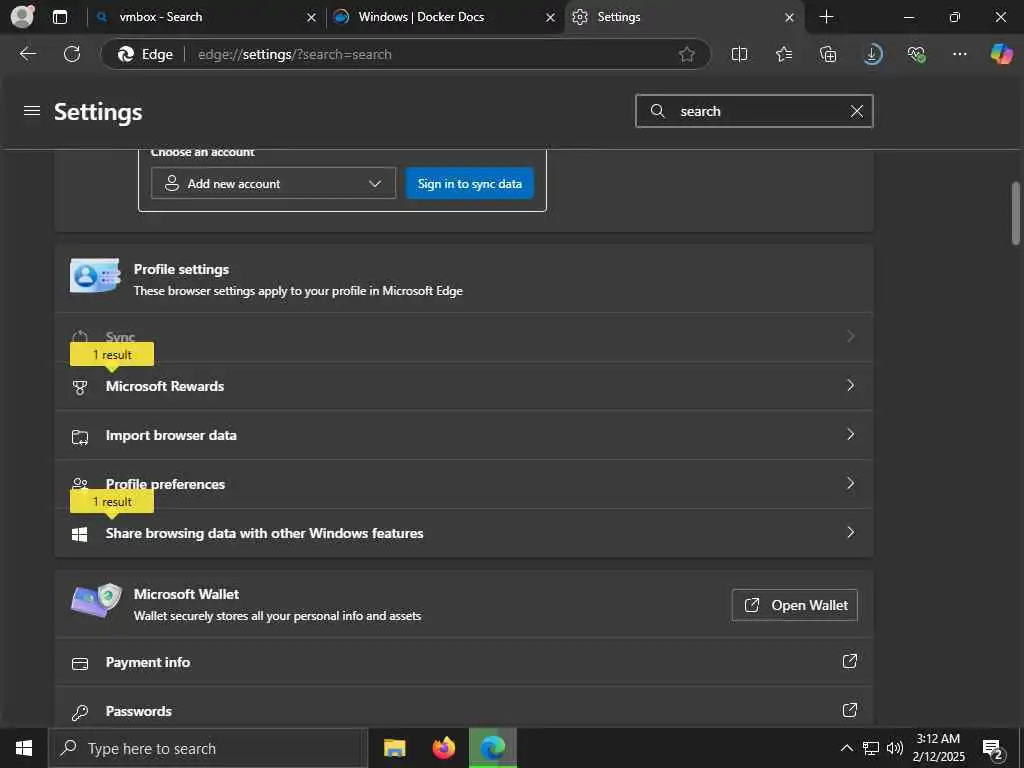Clear the settings search with X

[x=856, y=111]
